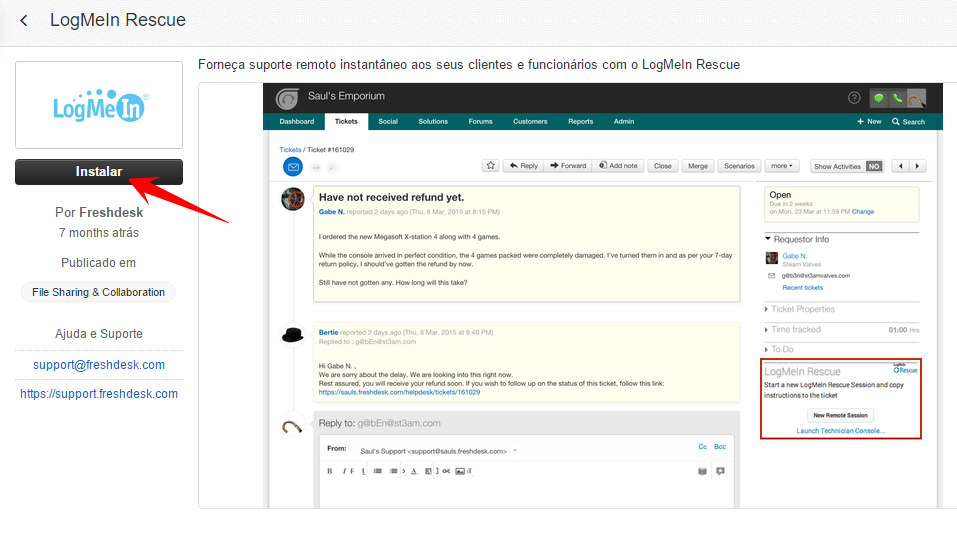Click the Launch Technician Console link
This screenshot has height=554, width=957.
[x=840, y=431]
